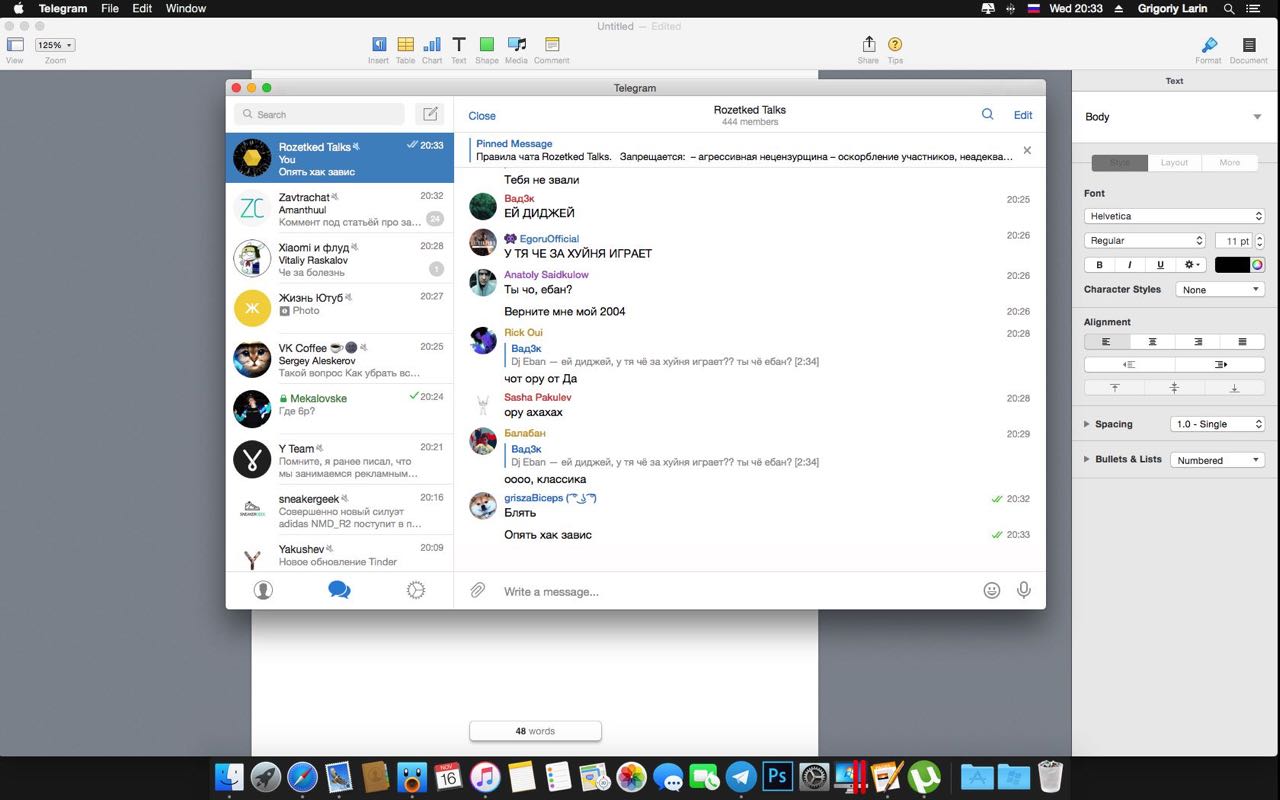Open uTorrent from the Dock
1280x800 pixels.
click(x=925, y=776)
